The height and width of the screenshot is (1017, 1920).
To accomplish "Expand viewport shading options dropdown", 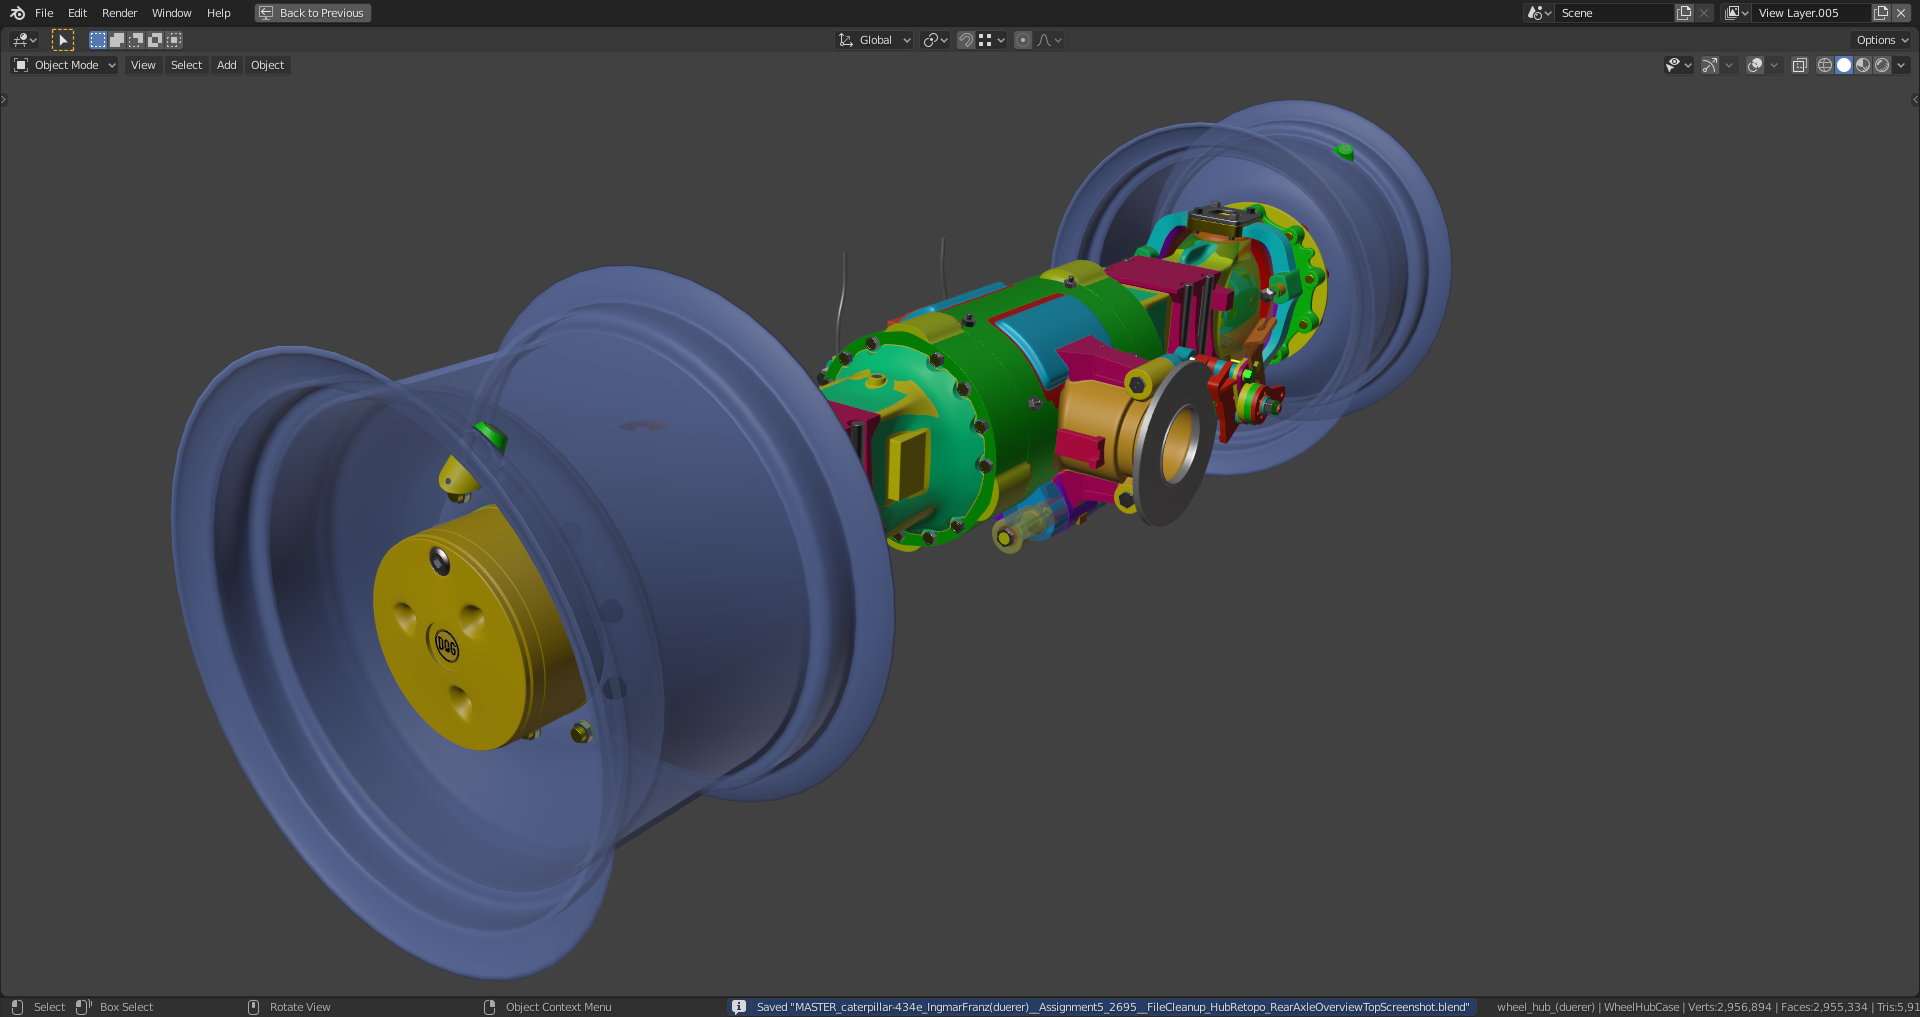I will coord(1901,65).
